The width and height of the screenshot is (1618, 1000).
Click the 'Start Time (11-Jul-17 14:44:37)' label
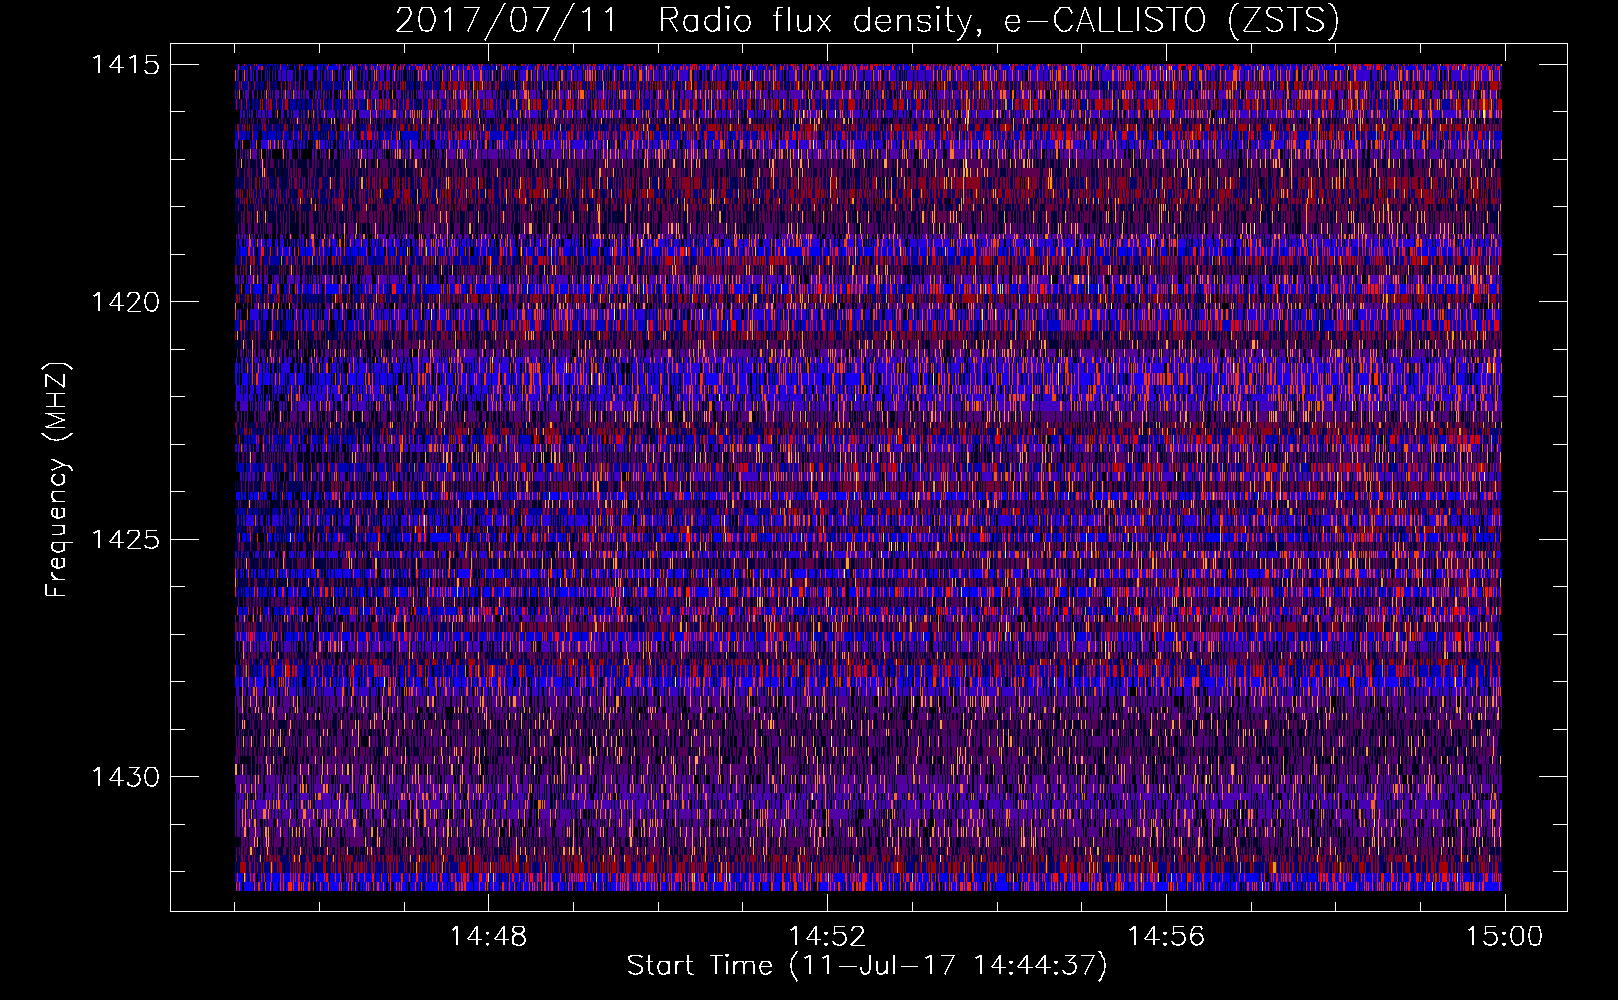[x=867, y=966]
